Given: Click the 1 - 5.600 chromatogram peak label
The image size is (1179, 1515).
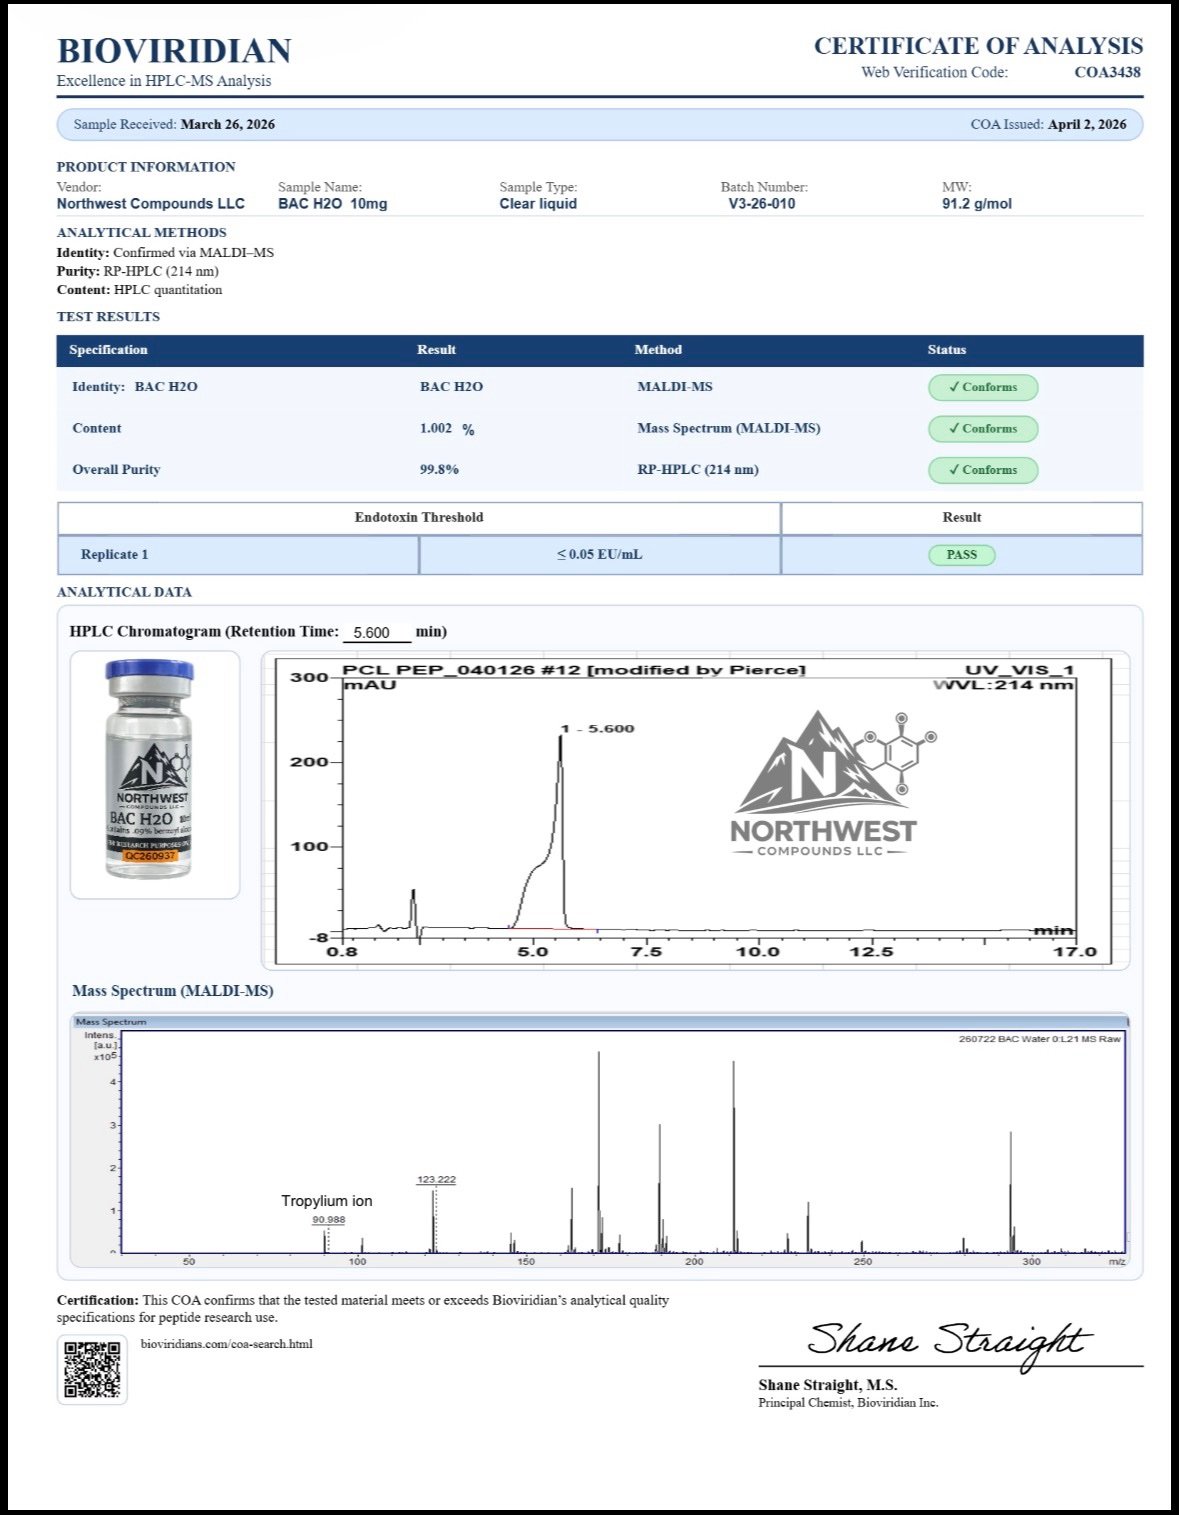Looking at the screenshot, I should coord(597,728).
